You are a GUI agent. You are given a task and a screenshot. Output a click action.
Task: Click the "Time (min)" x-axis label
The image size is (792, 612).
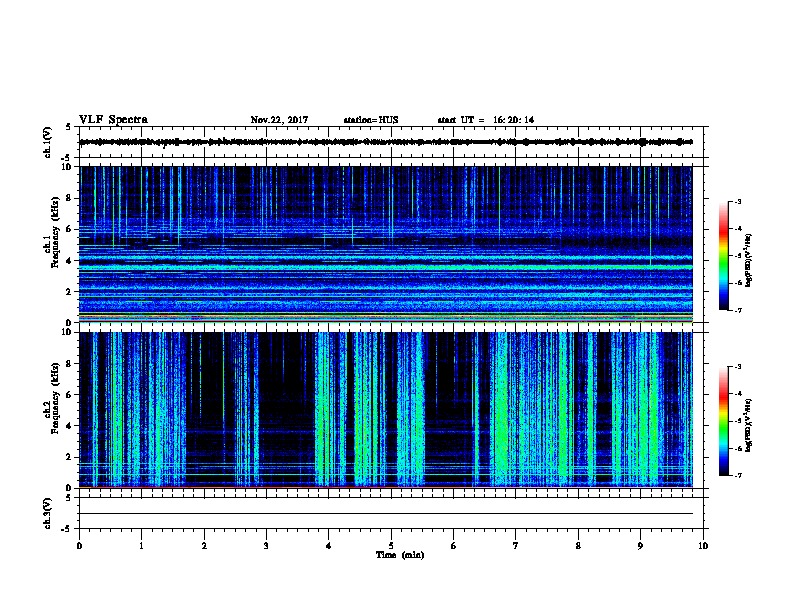(x=400, y=555)
